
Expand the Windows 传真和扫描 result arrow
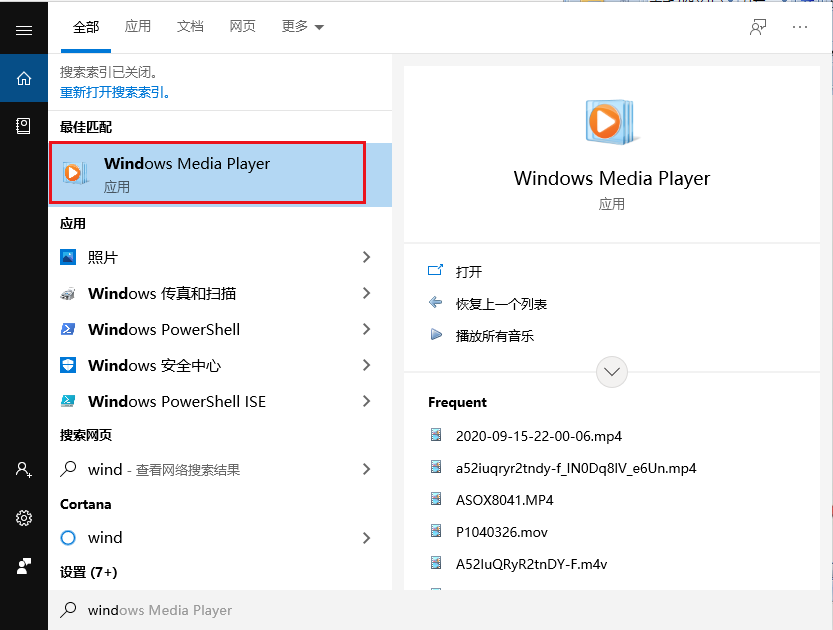(x=366, y=293)
